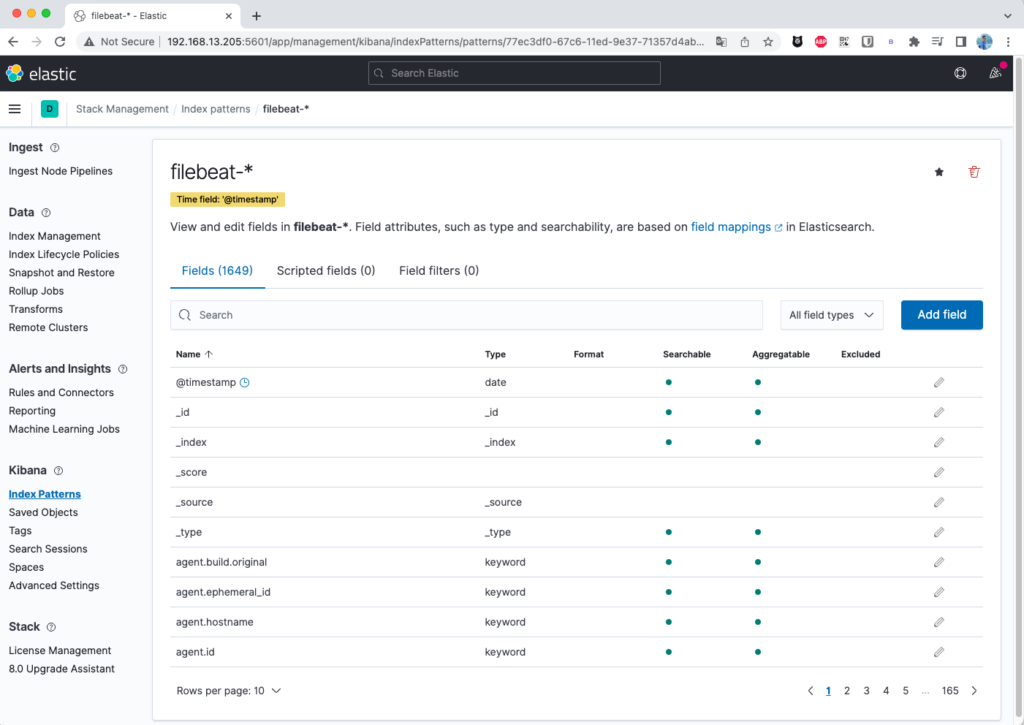Edit the _source field pencil

coord(938,502)
